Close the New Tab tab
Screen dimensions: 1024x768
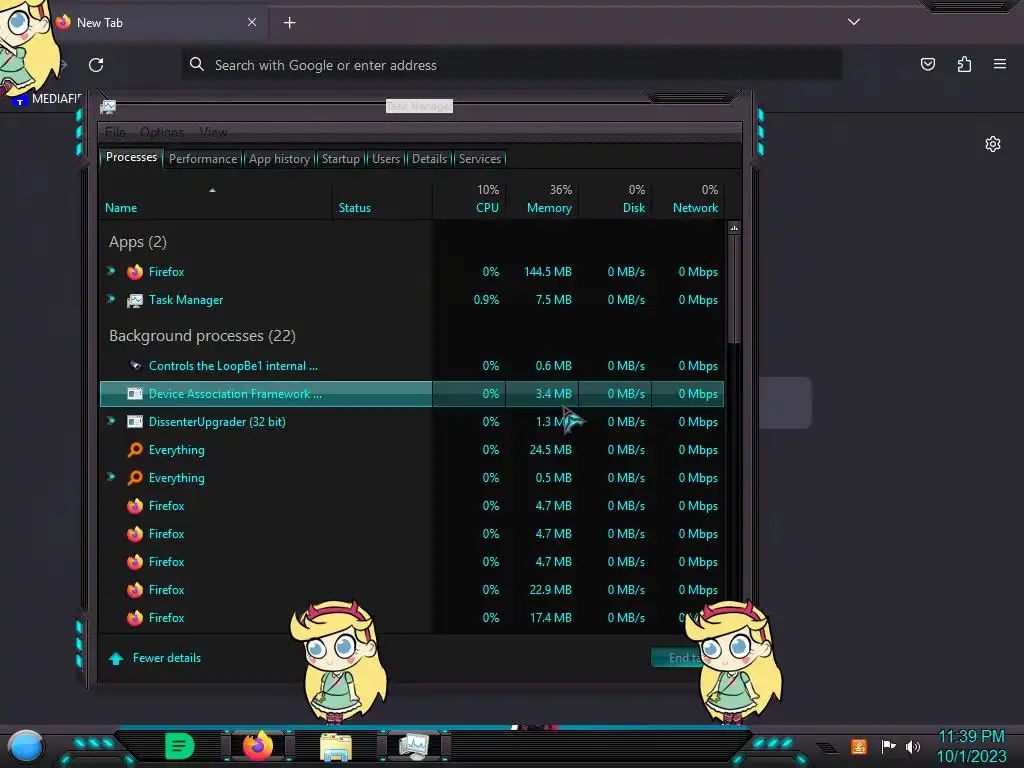251,22
